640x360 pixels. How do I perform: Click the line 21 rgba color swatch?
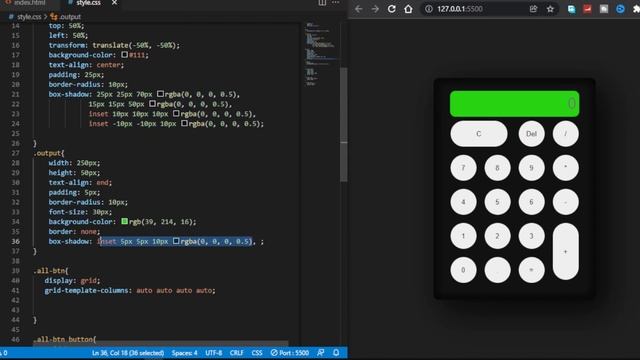pyautogui.click(x=160, y=93)
